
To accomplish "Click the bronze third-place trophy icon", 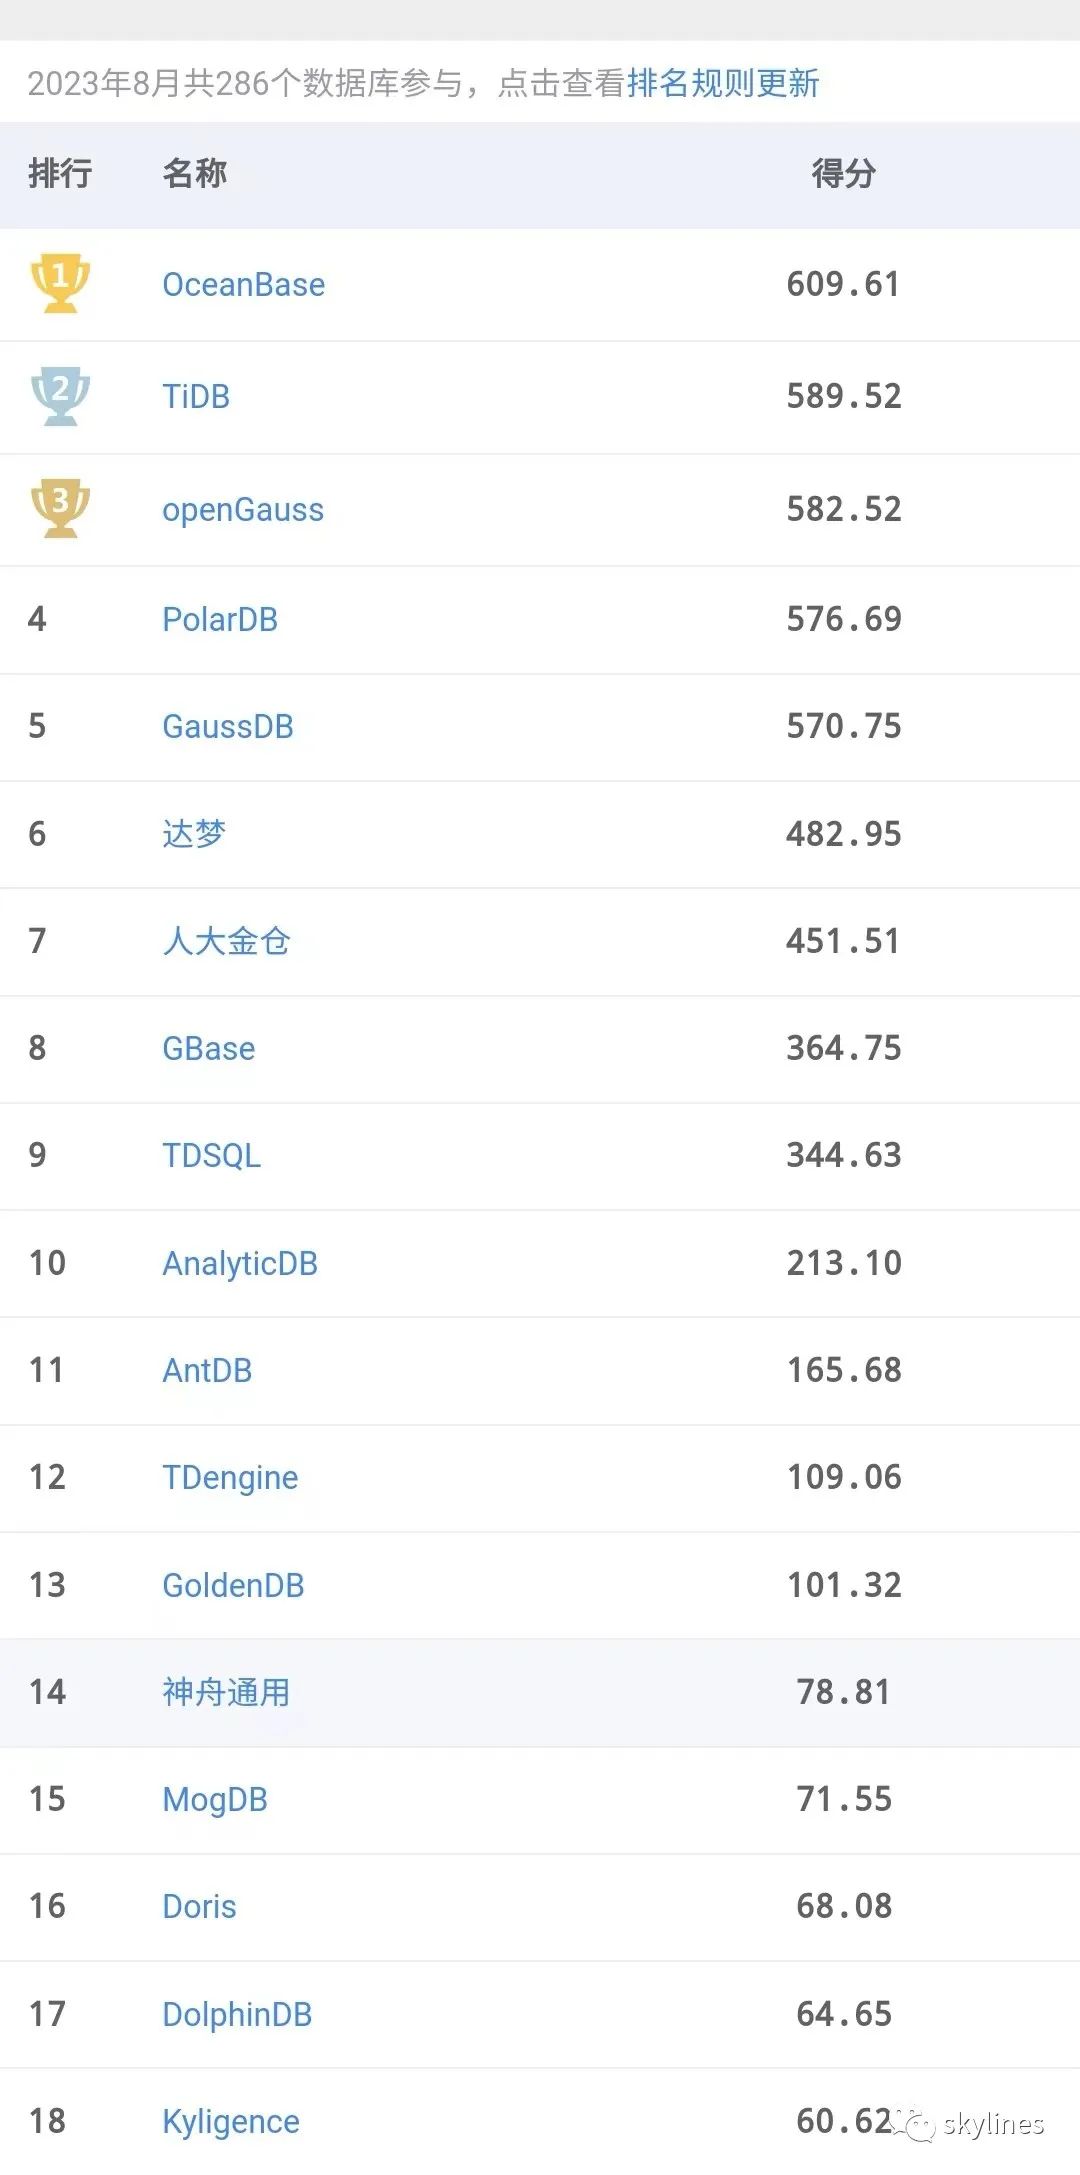I will pos(60,509).
